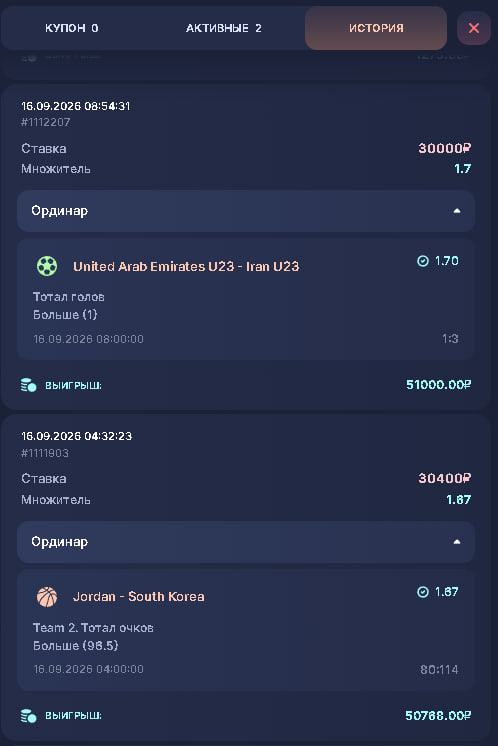498x746 pixels.
Task: Click the basketball icon beside Jordan - South Korea
Action: tap(47, 597)
